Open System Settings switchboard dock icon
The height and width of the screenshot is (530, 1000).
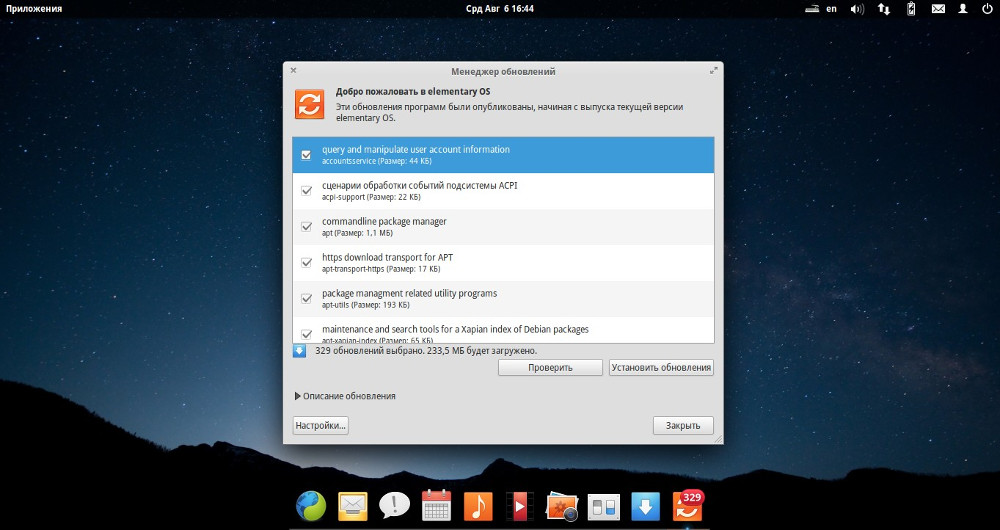click(x=603, y=508)
